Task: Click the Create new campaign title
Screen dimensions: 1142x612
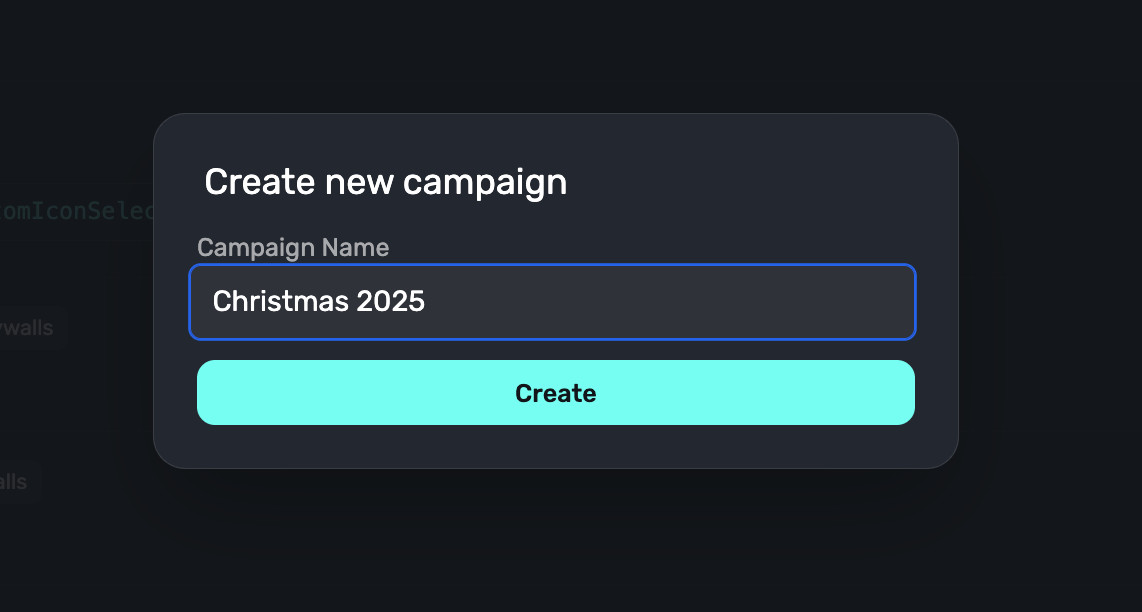Action: pos(385,181)
